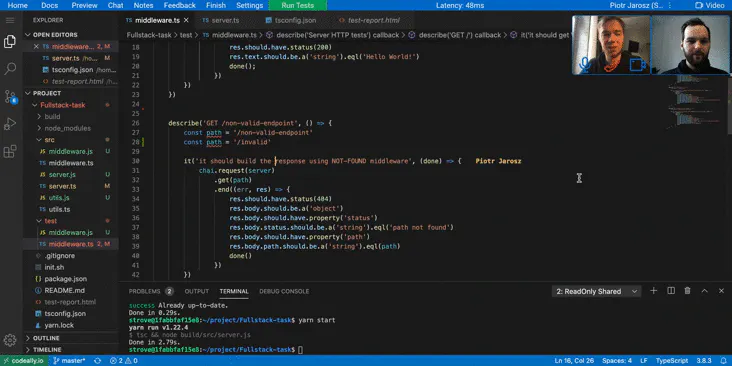Click Finish in the top bar
The height and width of the screenshot is (366, 732).
[216, 6]
